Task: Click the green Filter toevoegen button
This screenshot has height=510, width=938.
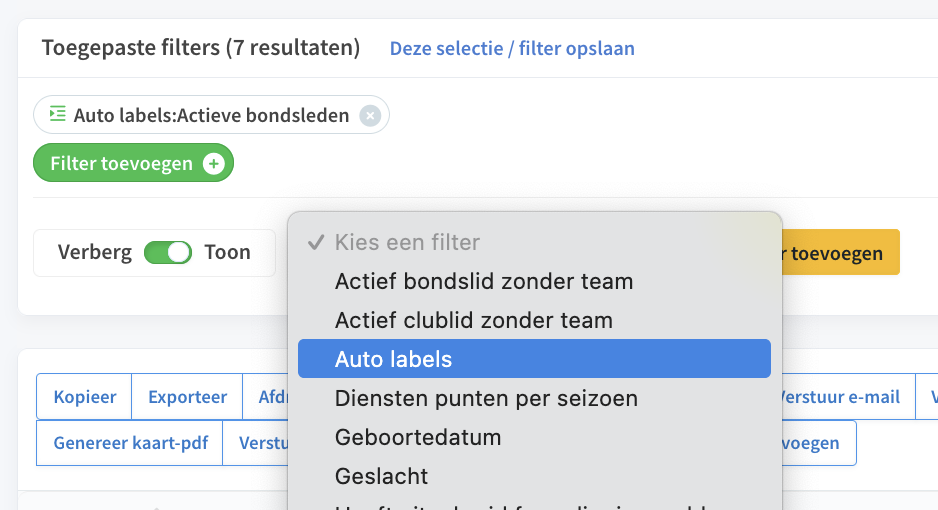Action: click(x=133, y=163)
